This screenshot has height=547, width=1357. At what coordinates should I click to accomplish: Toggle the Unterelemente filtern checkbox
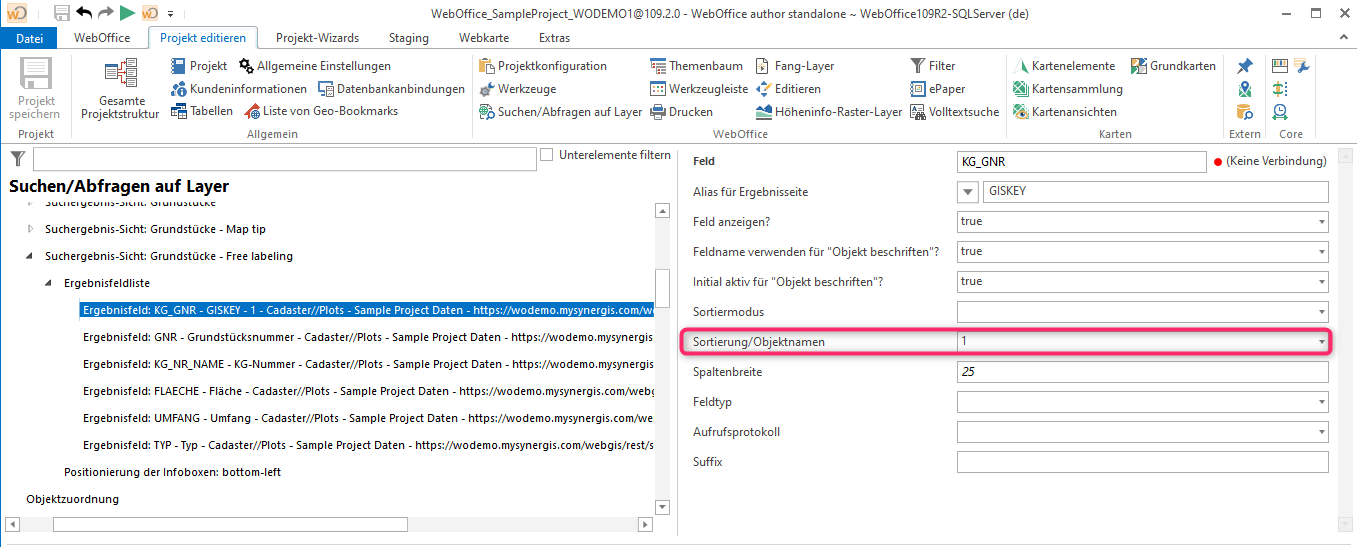[x=546, y=155]
